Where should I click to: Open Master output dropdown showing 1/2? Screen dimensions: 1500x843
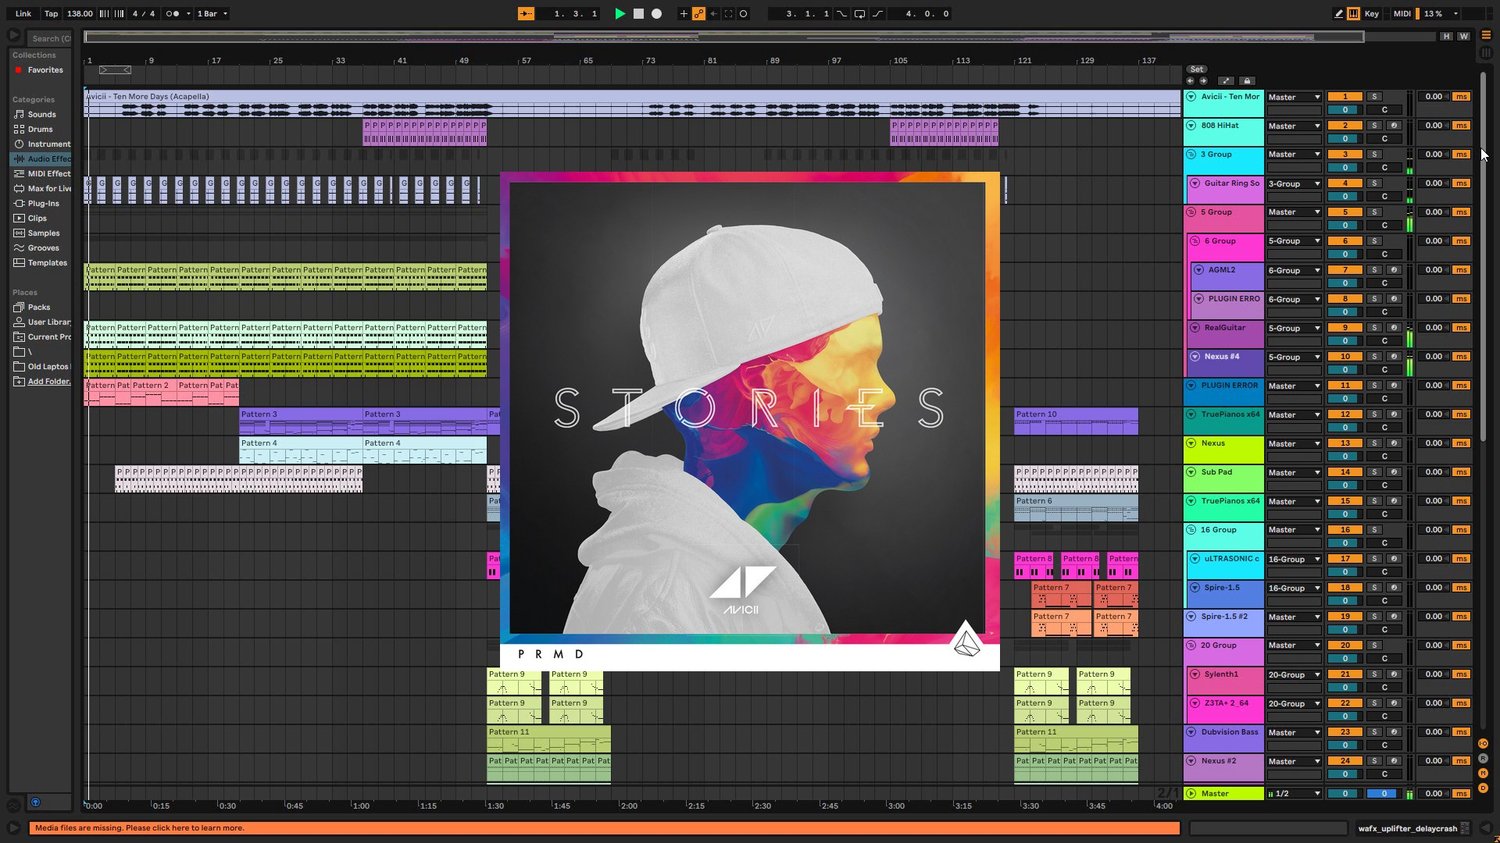(1294, 794)
